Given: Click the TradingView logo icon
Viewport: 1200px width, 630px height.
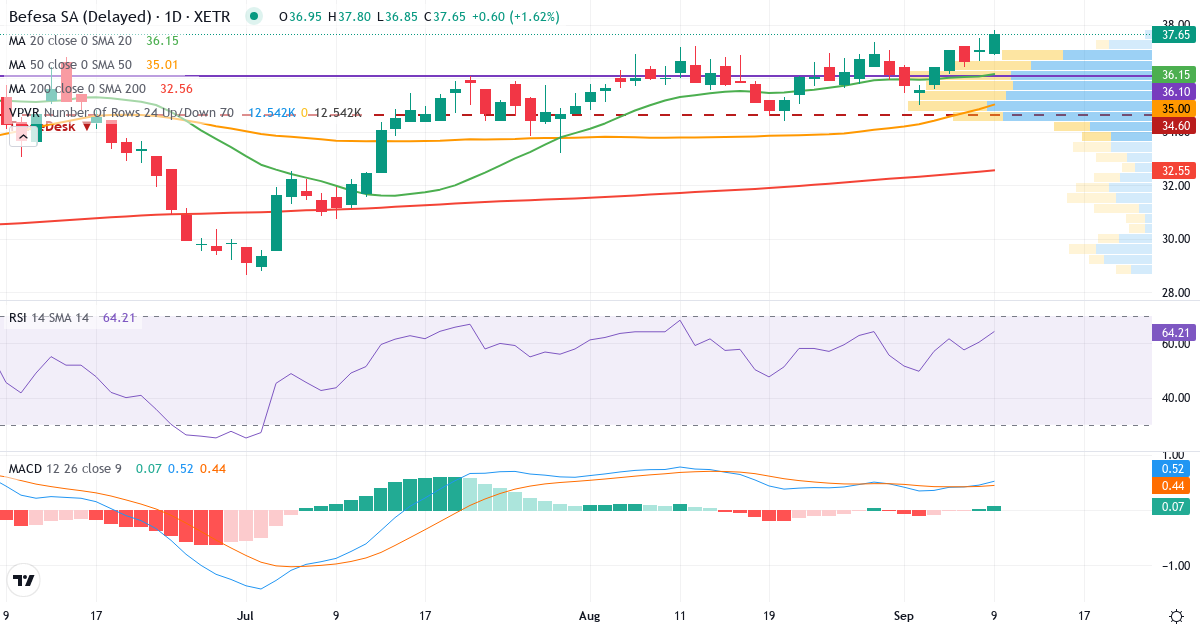Looking at the screenshot, I should pyautogui.click(x=24, y=580).
